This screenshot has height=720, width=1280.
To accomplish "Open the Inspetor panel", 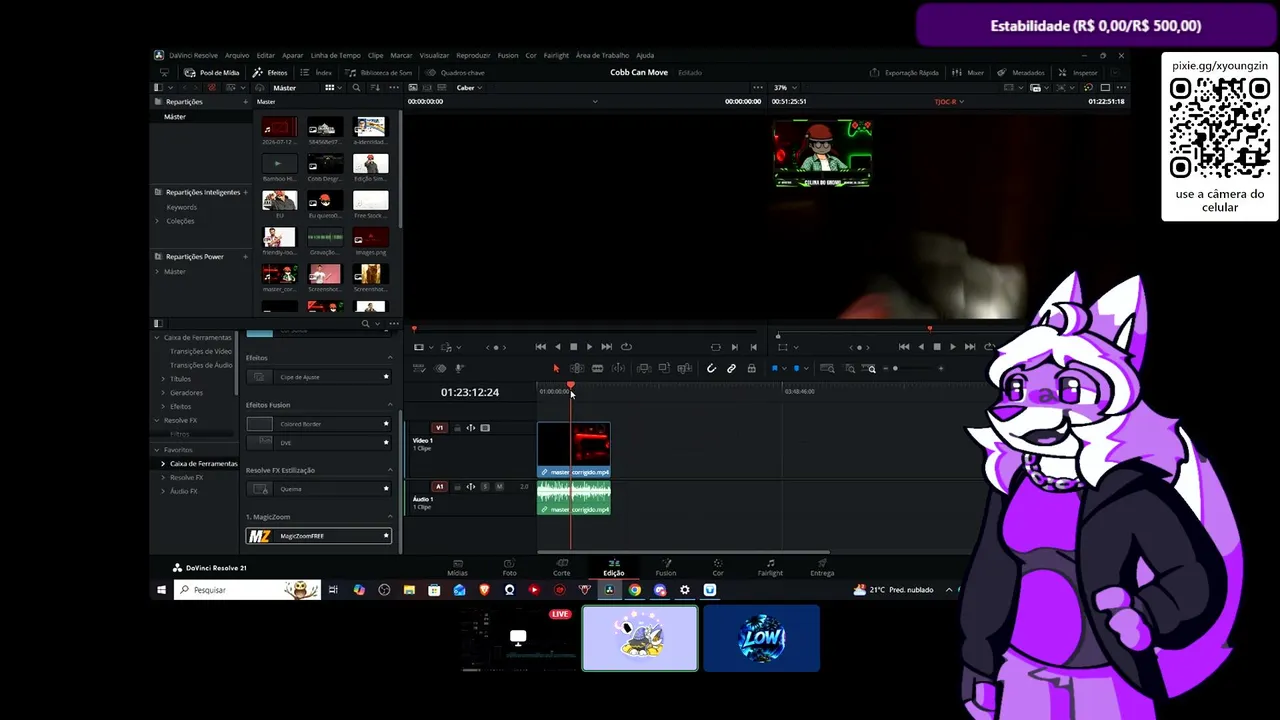I will click(1078, 73).
